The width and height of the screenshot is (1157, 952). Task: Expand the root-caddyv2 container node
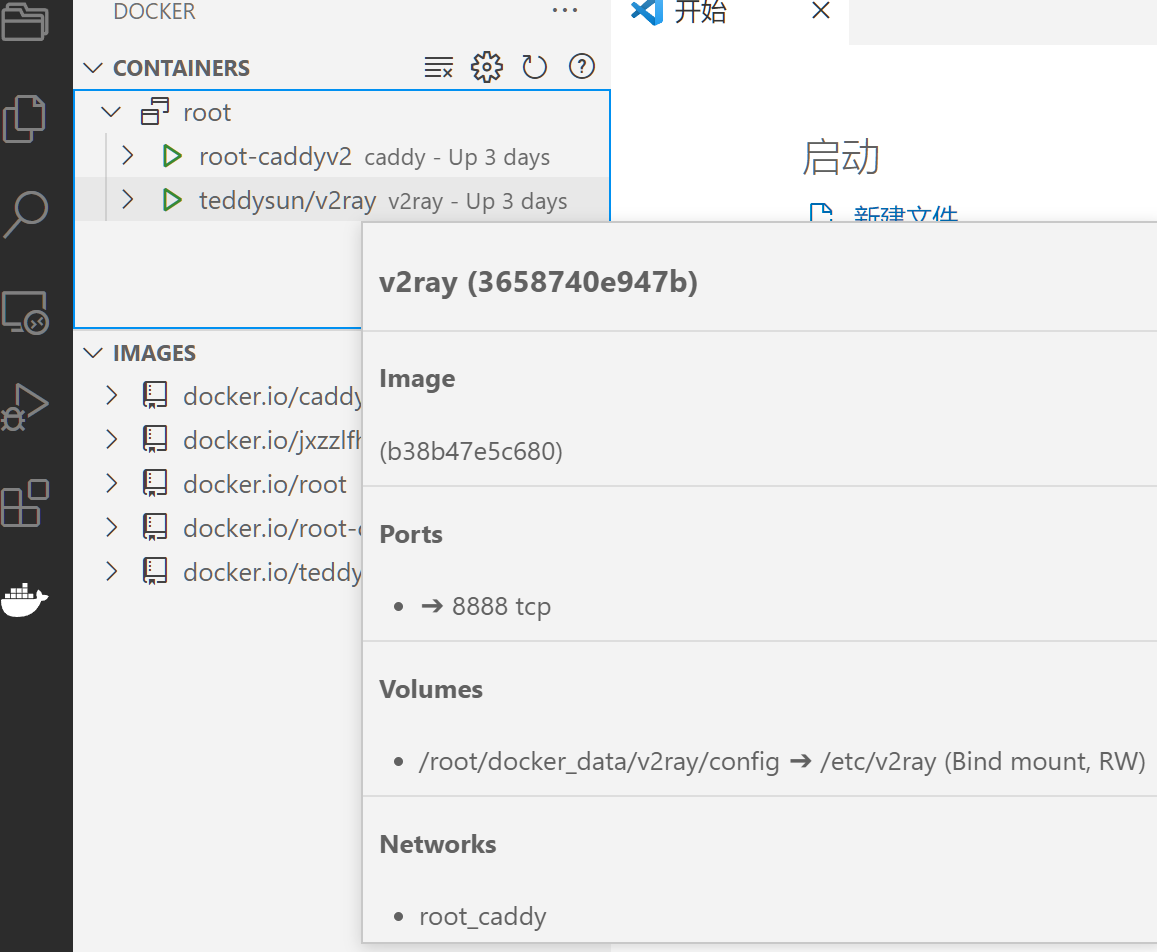click(x=127, y=156)
